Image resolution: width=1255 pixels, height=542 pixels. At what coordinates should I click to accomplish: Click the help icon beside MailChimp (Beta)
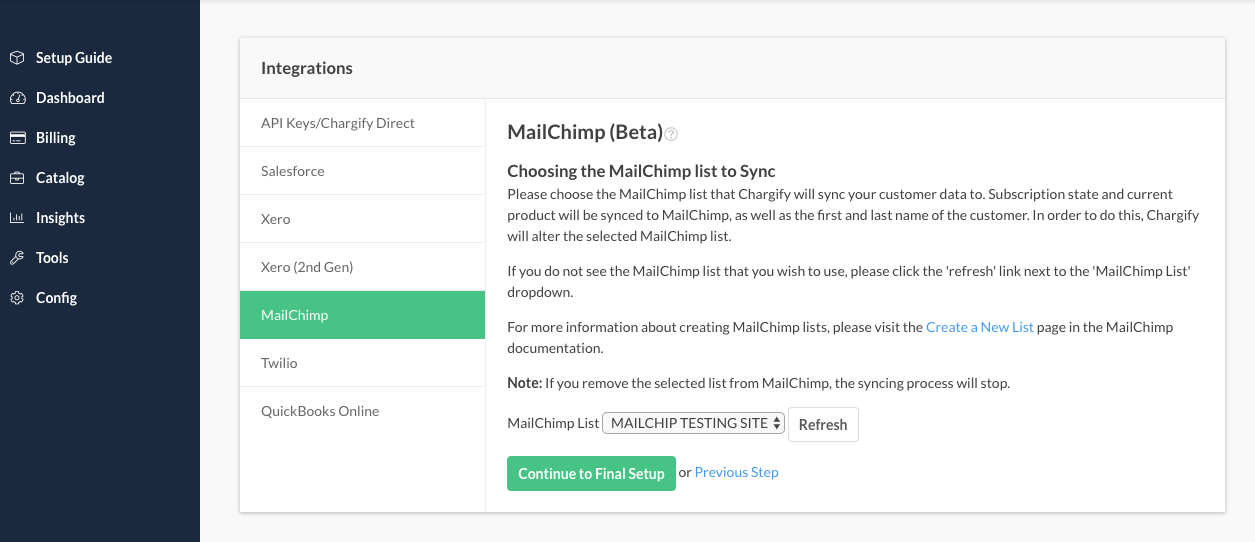click(x=672, y=134)
